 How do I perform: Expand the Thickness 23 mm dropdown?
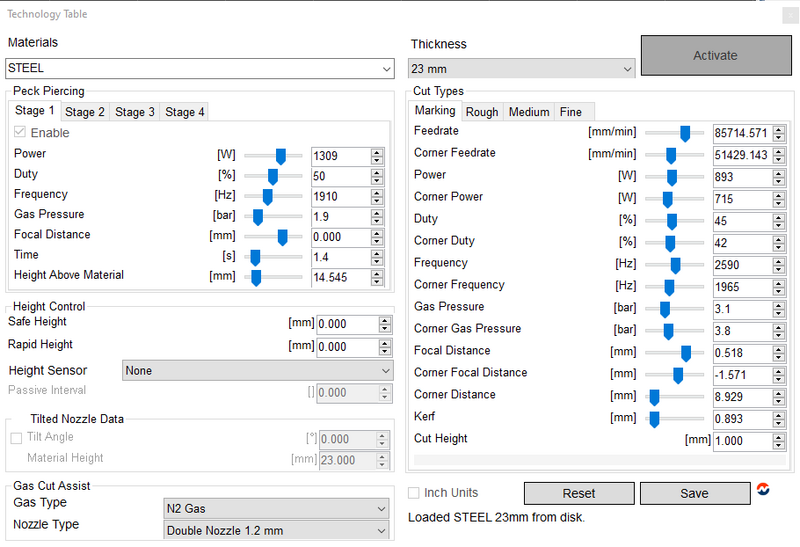[521, 69]
